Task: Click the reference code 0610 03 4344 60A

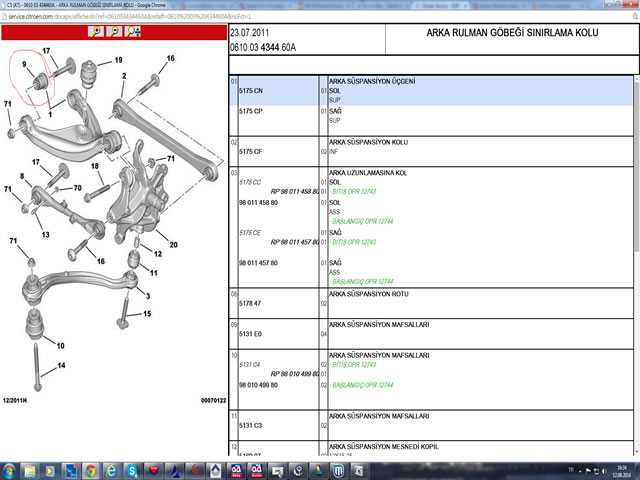Action: point(263,47)
